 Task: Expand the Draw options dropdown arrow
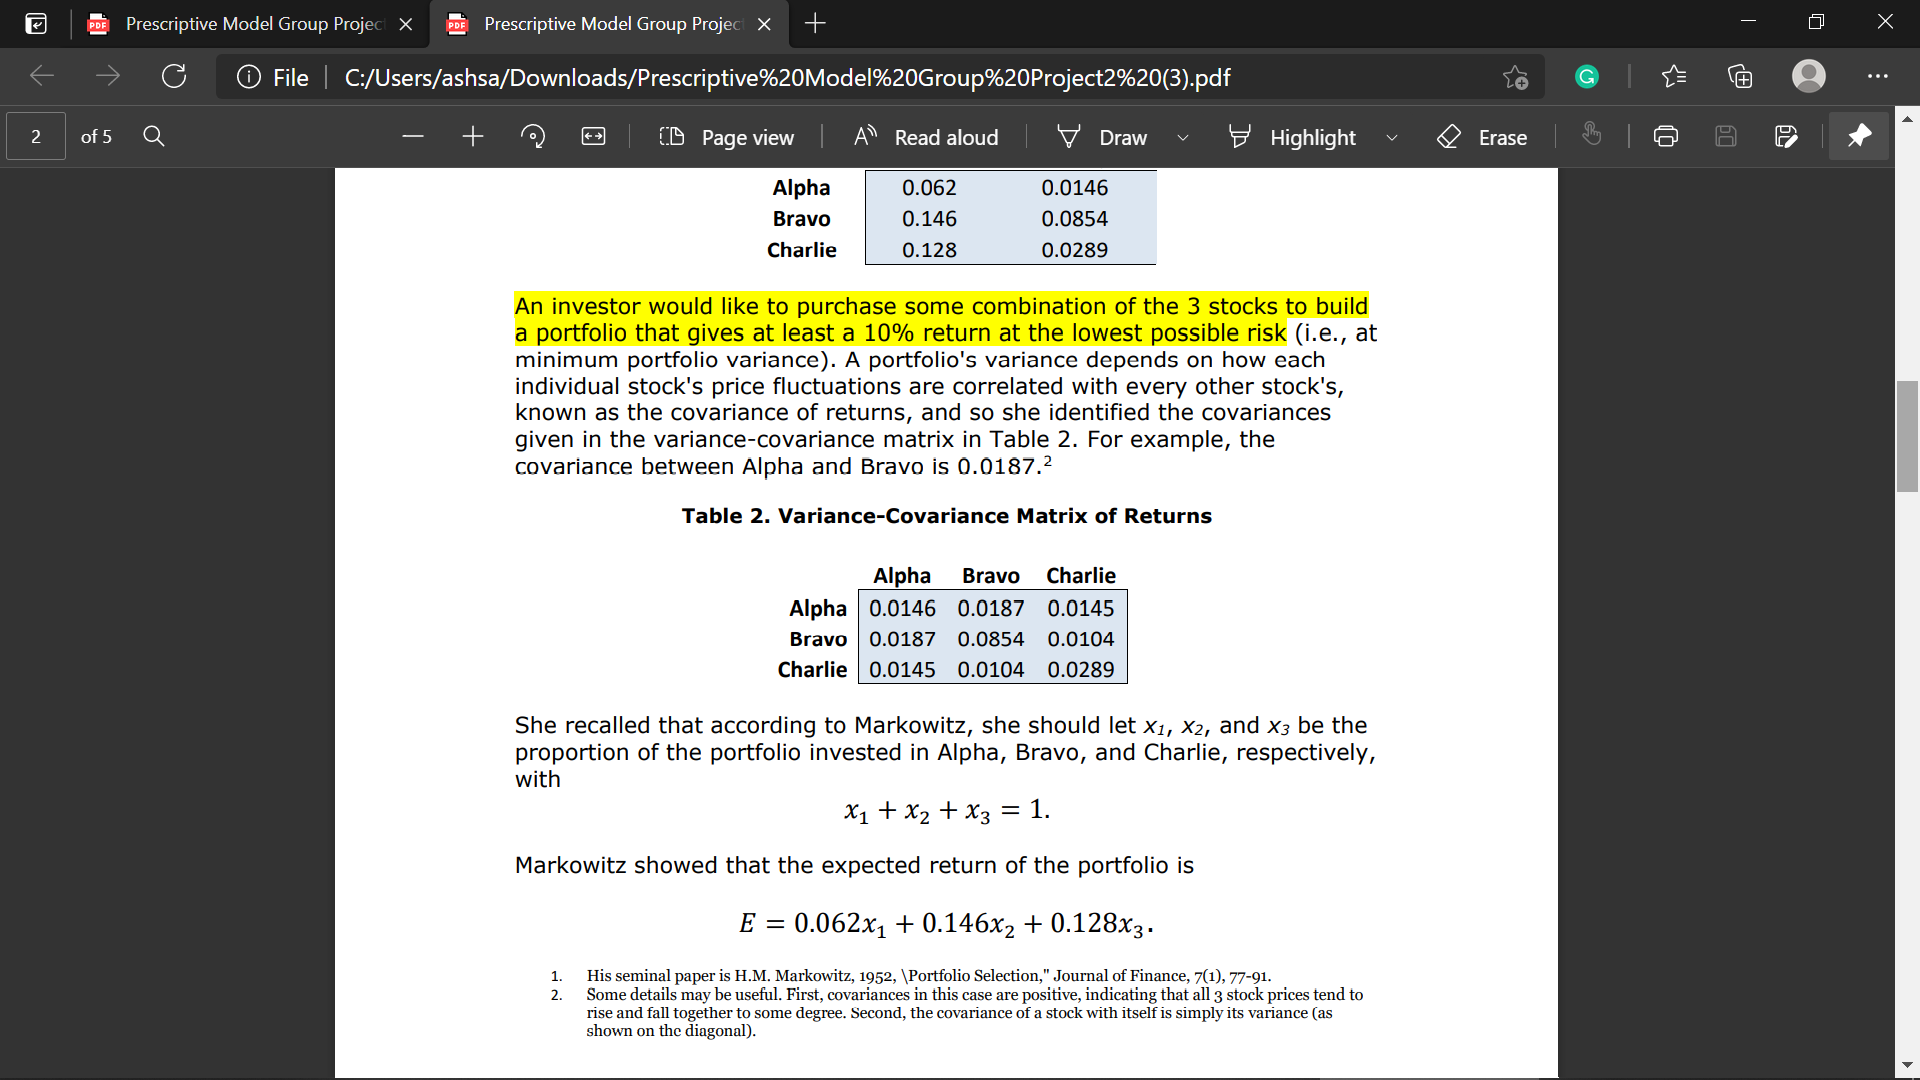point(1183,138)
